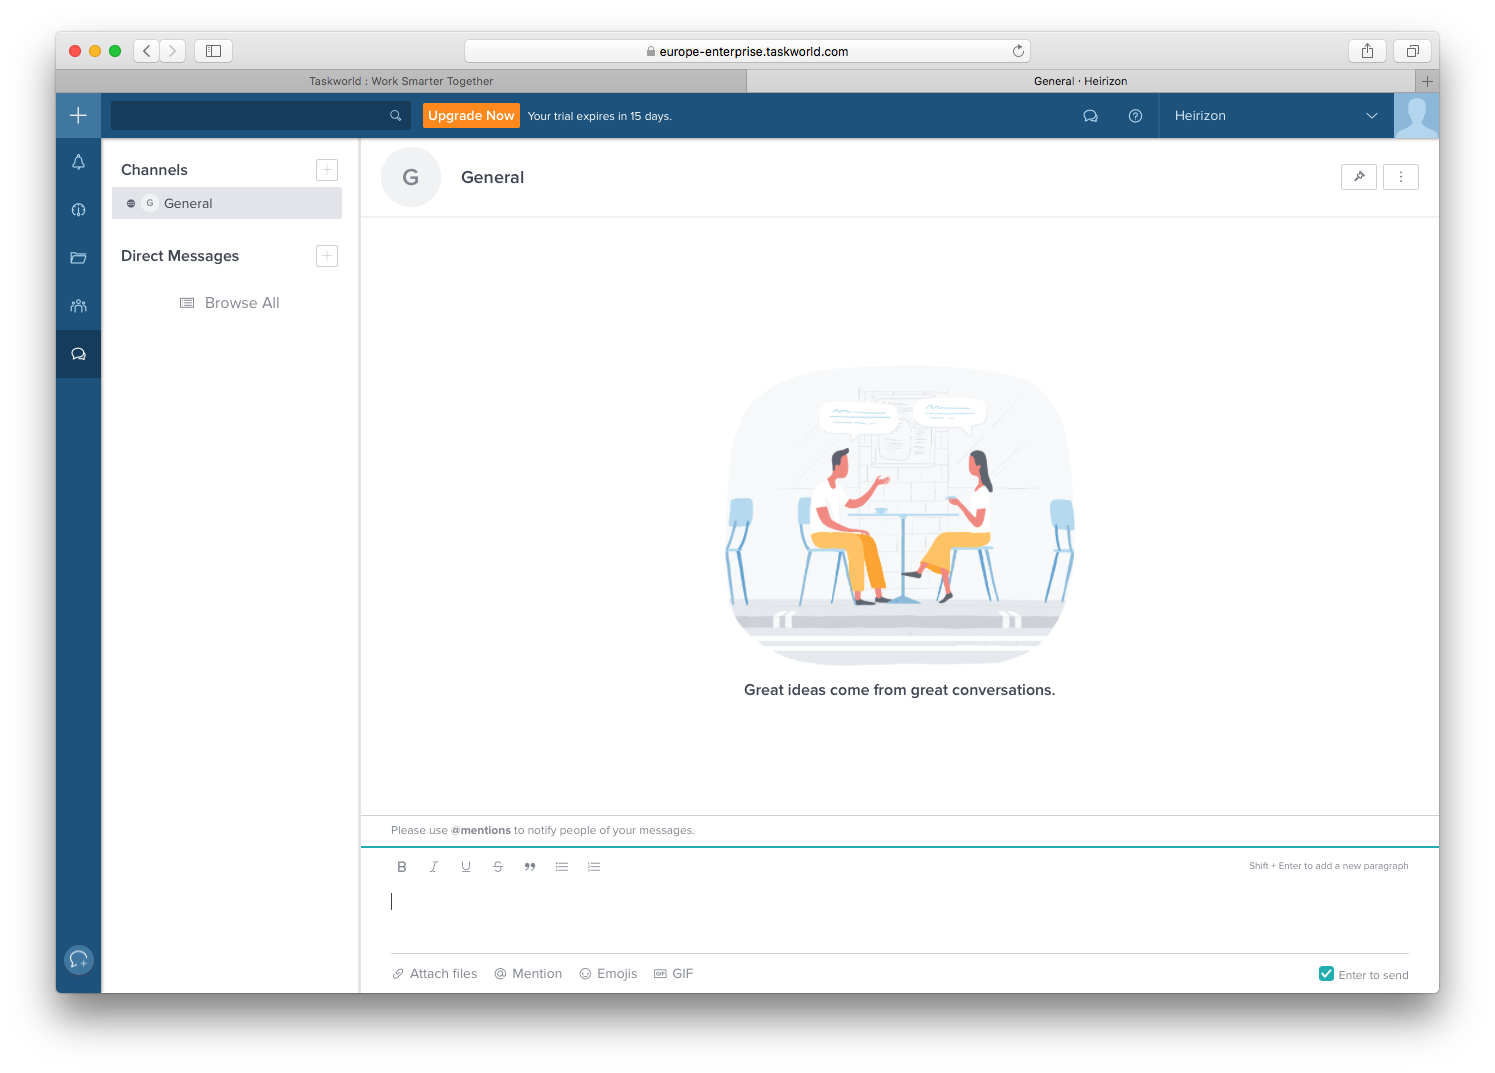1495x1073 pixels.
Task: Click the plus create button in sidebar
Action: coord(78,115)
